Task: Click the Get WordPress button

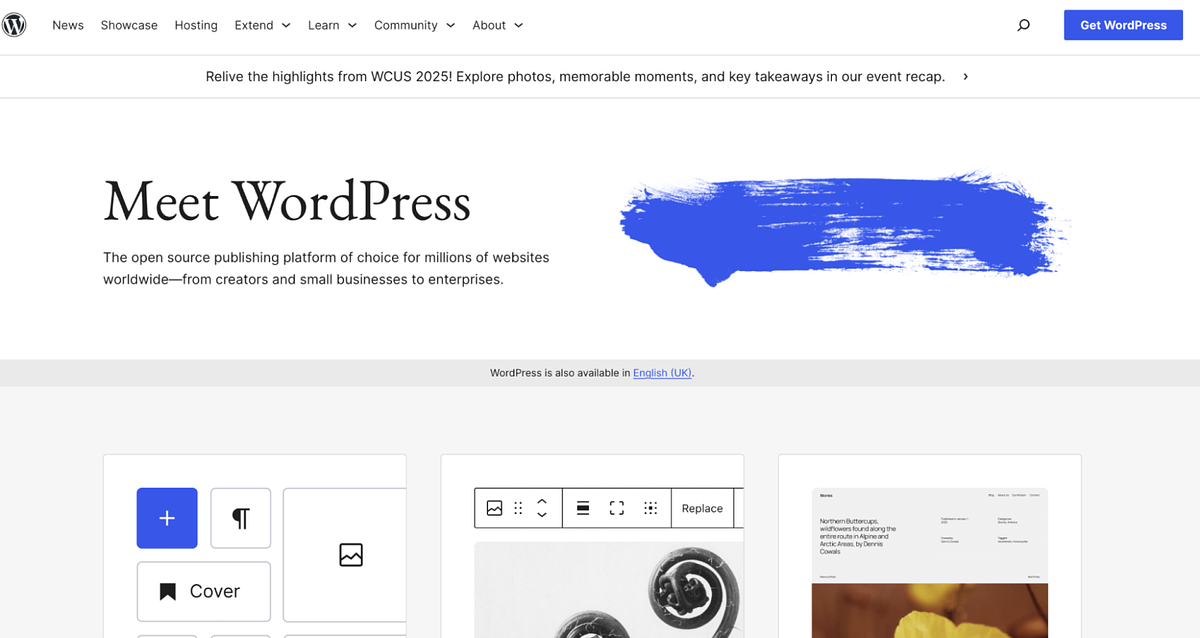Action: [x=1122, y=25]
